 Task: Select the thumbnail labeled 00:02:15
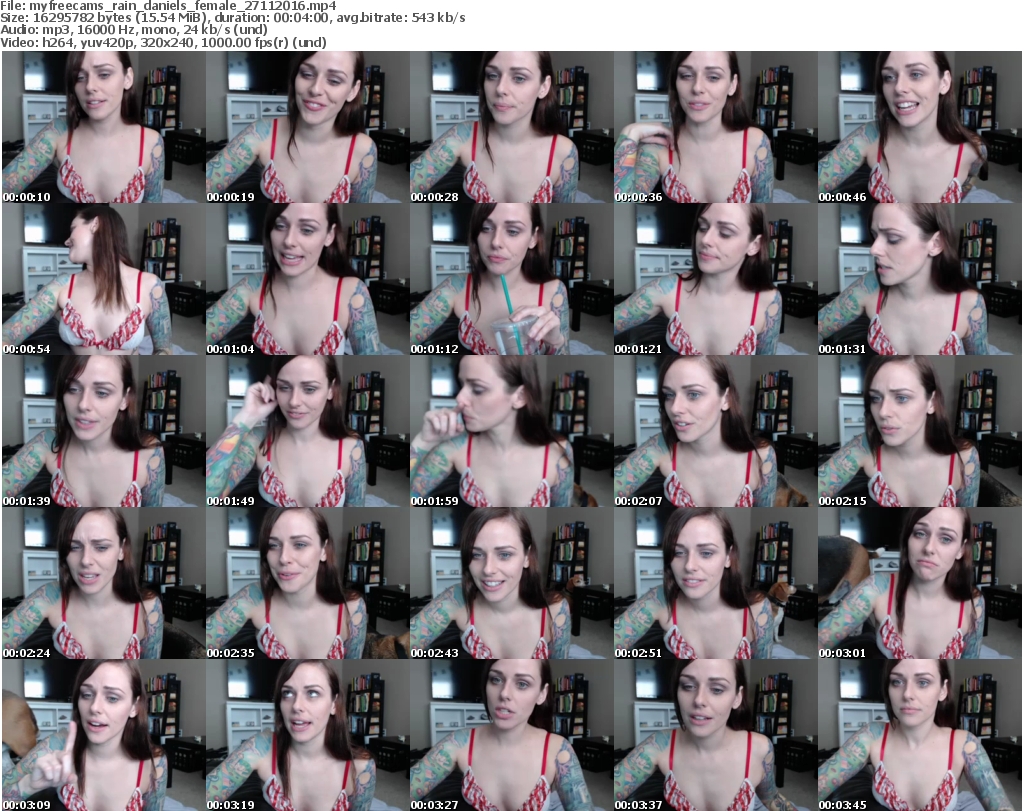pos(919,431)
